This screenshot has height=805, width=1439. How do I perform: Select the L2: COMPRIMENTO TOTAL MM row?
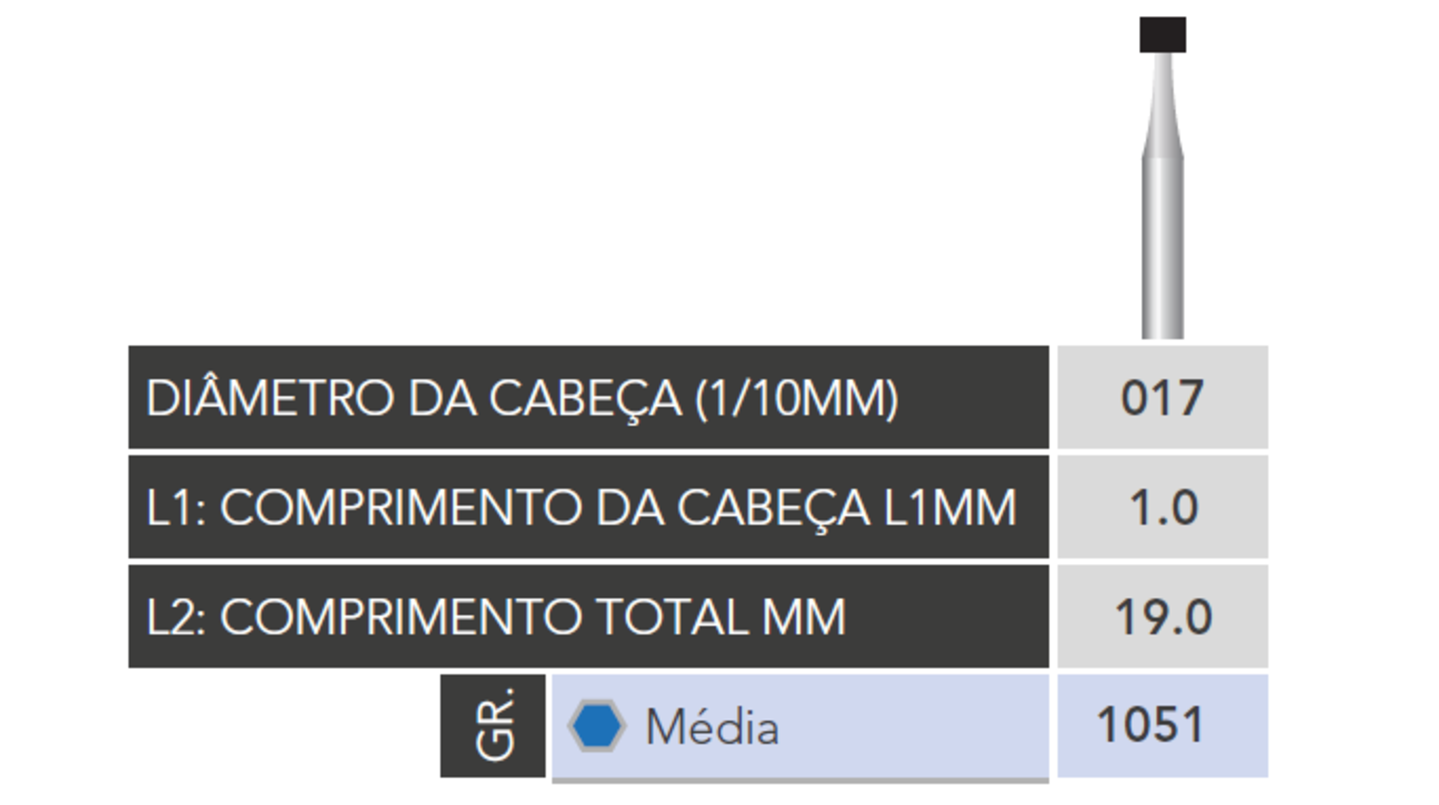click(589, 617)
